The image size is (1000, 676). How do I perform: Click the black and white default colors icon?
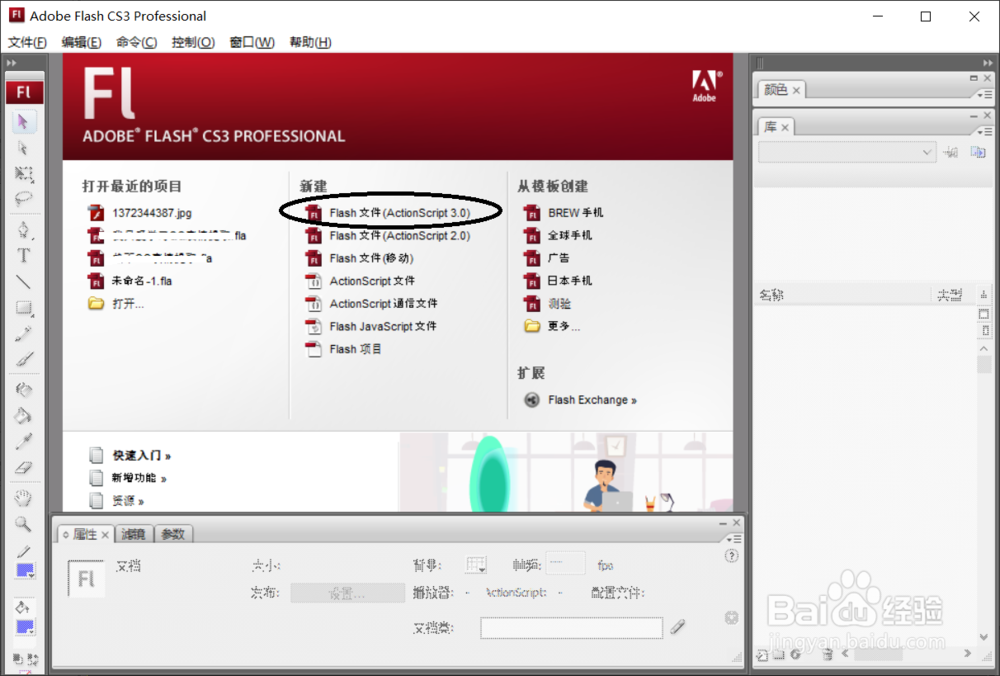point(18,659)
